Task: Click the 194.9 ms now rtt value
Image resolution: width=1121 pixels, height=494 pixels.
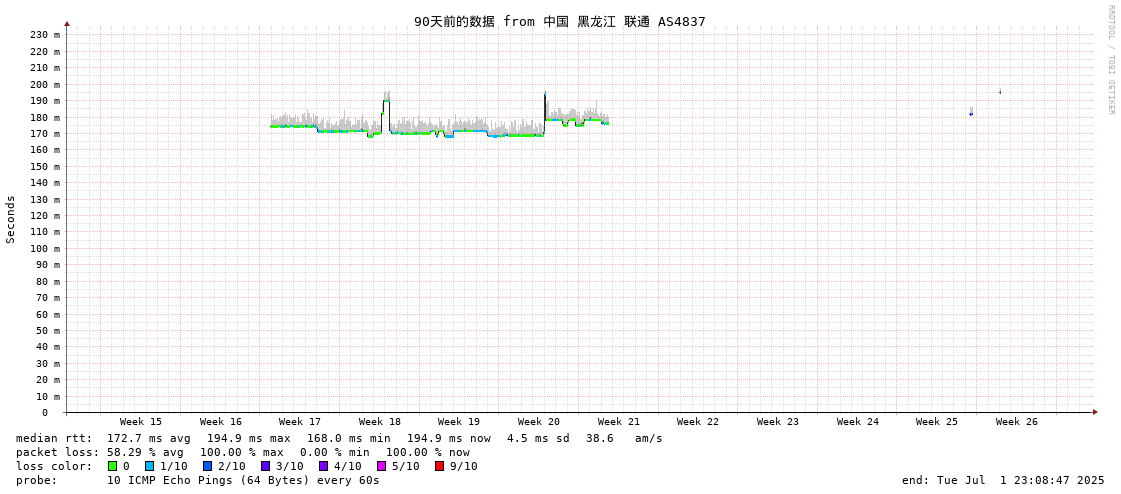Action: [449, 438]
